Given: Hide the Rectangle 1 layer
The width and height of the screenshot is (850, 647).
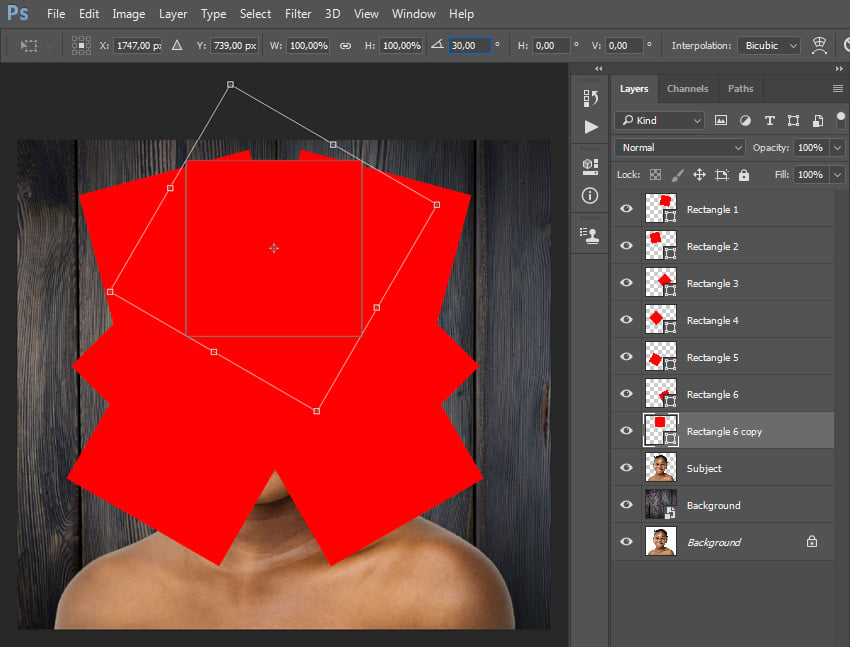Looking at the screenshot, I should click(x=626, y=209).
